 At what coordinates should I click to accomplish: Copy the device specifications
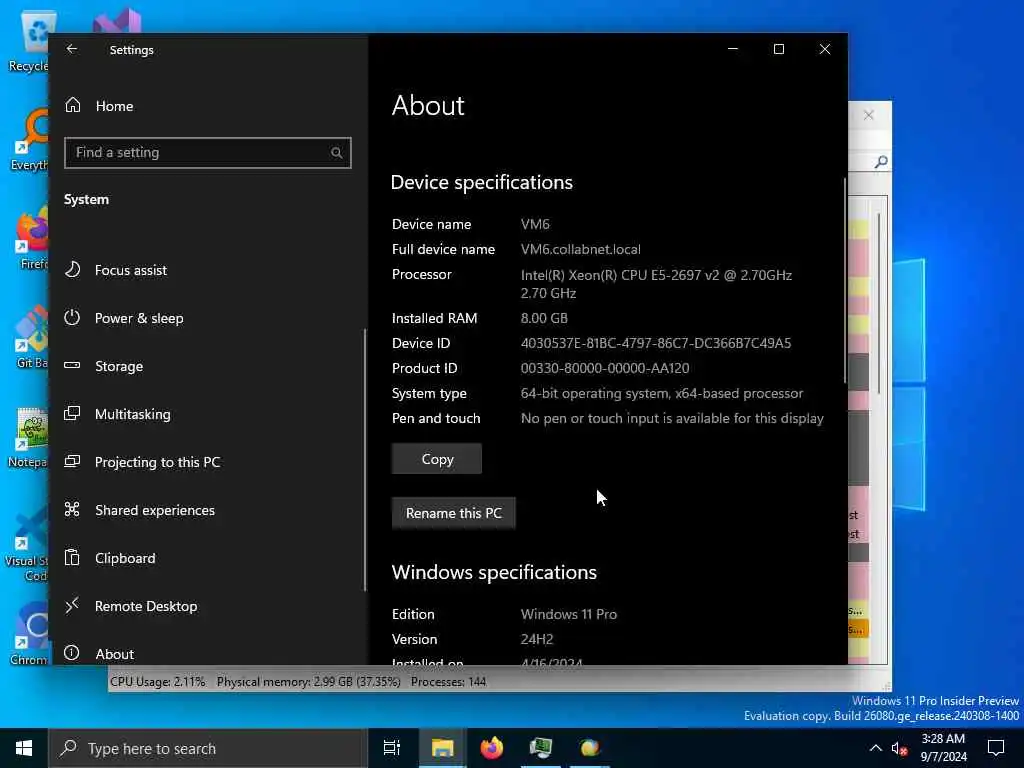pos(437,459)
